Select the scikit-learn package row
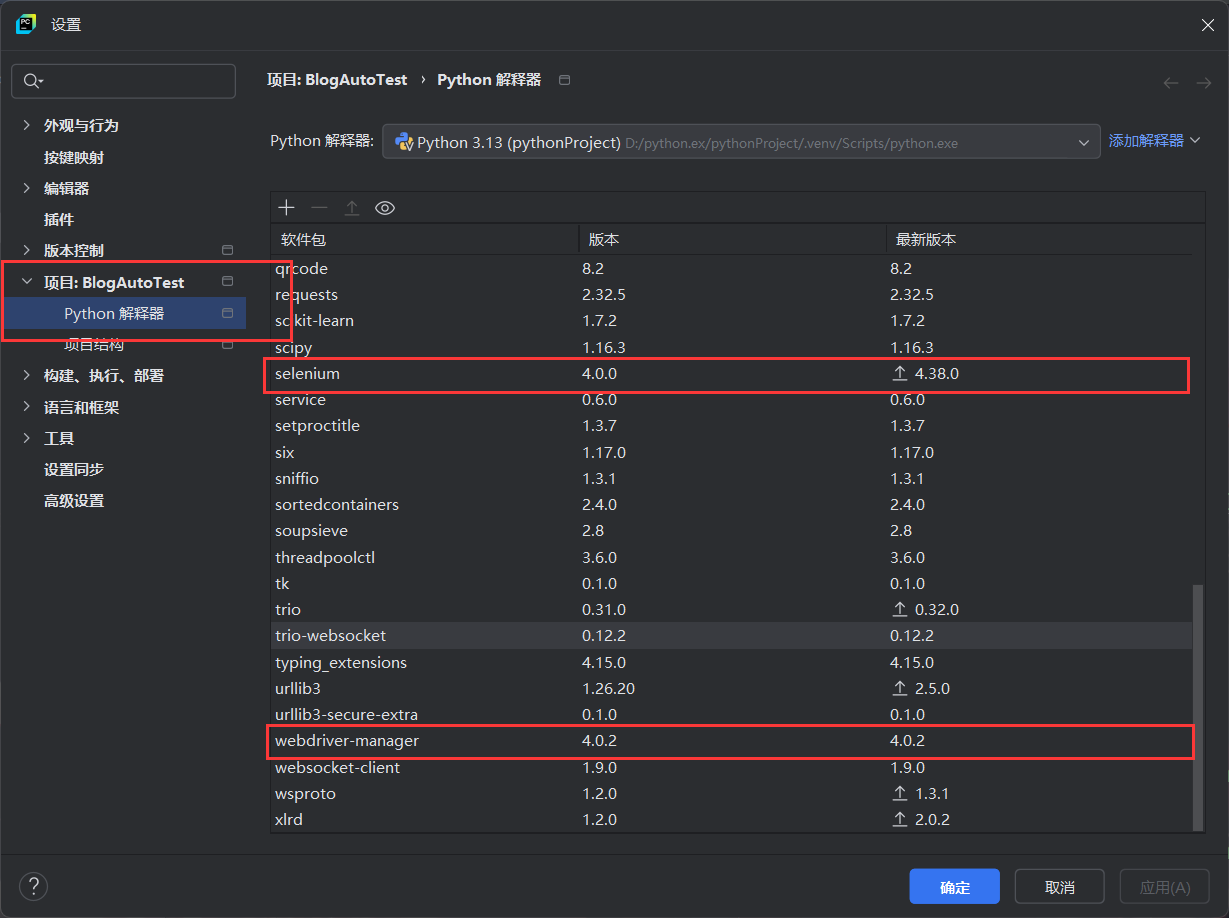The height and width of the screenshot is (918, 1229). 731,321
